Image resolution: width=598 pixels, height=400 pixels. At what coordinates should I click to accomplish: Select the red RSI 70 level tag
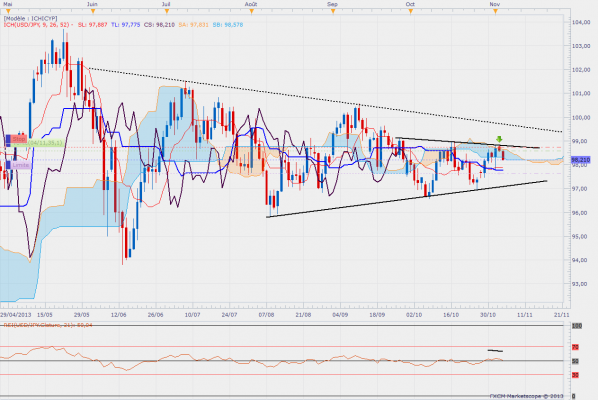coord(575,347)
